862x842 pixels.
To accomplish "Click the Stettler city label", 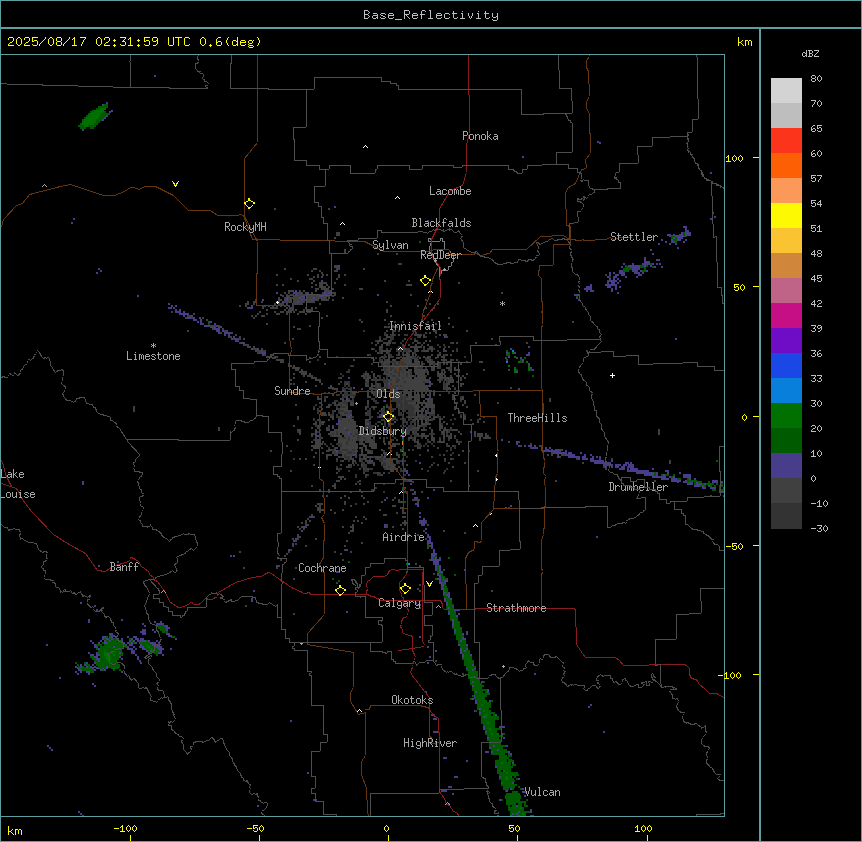I will [634, 237].
